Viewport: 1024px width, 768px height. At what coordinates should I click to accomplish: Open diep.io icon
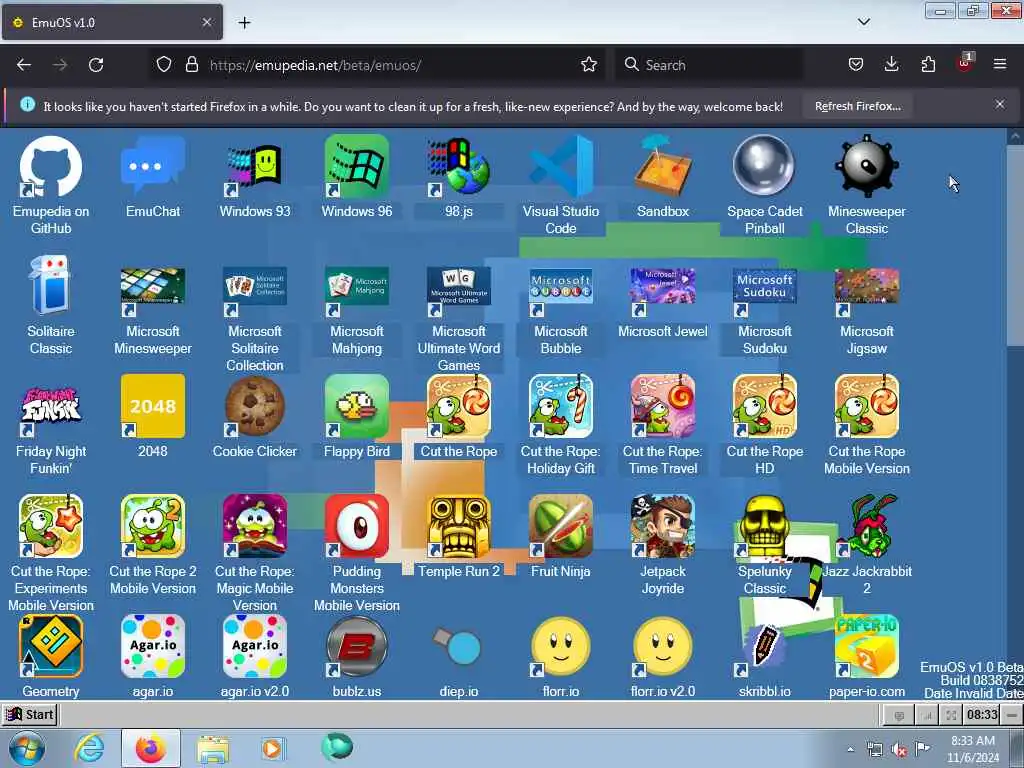(x=458, y=647)
